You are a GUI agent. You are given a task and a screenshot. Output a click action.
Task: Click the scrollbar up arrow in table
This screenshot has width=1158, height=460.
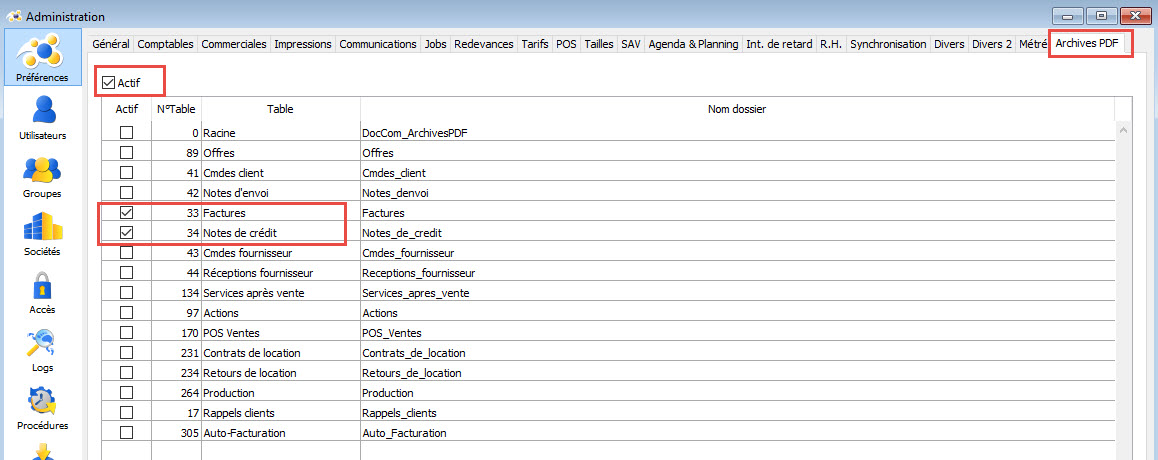(1123, 131)
